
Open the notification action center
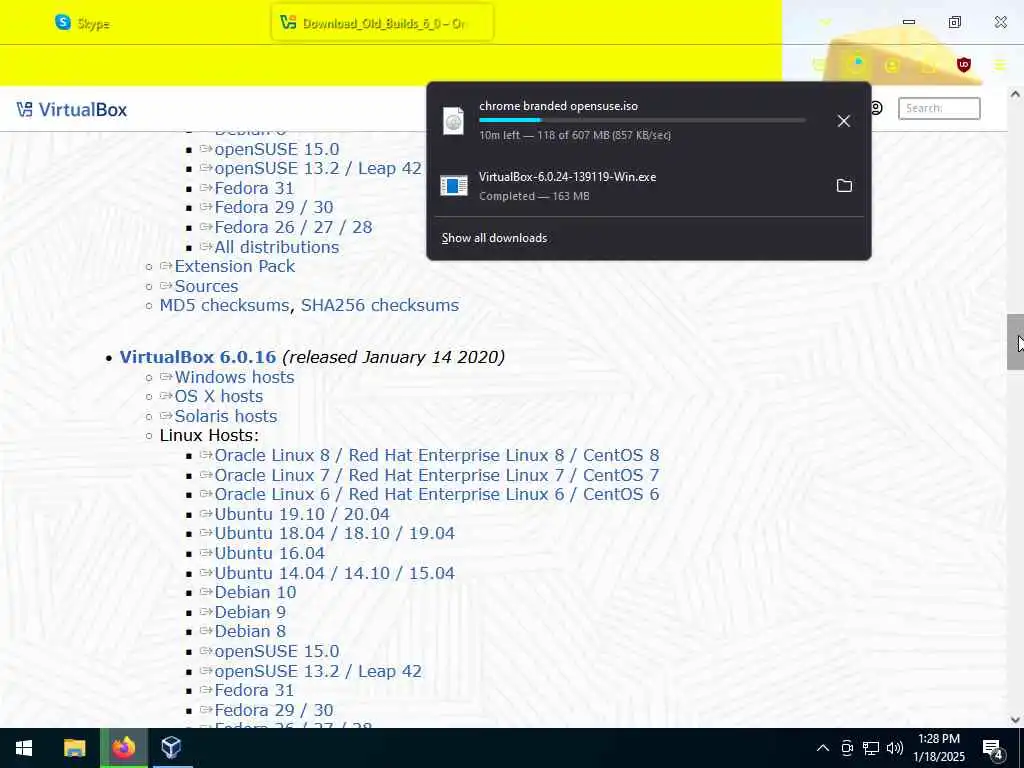click(993, 748)
